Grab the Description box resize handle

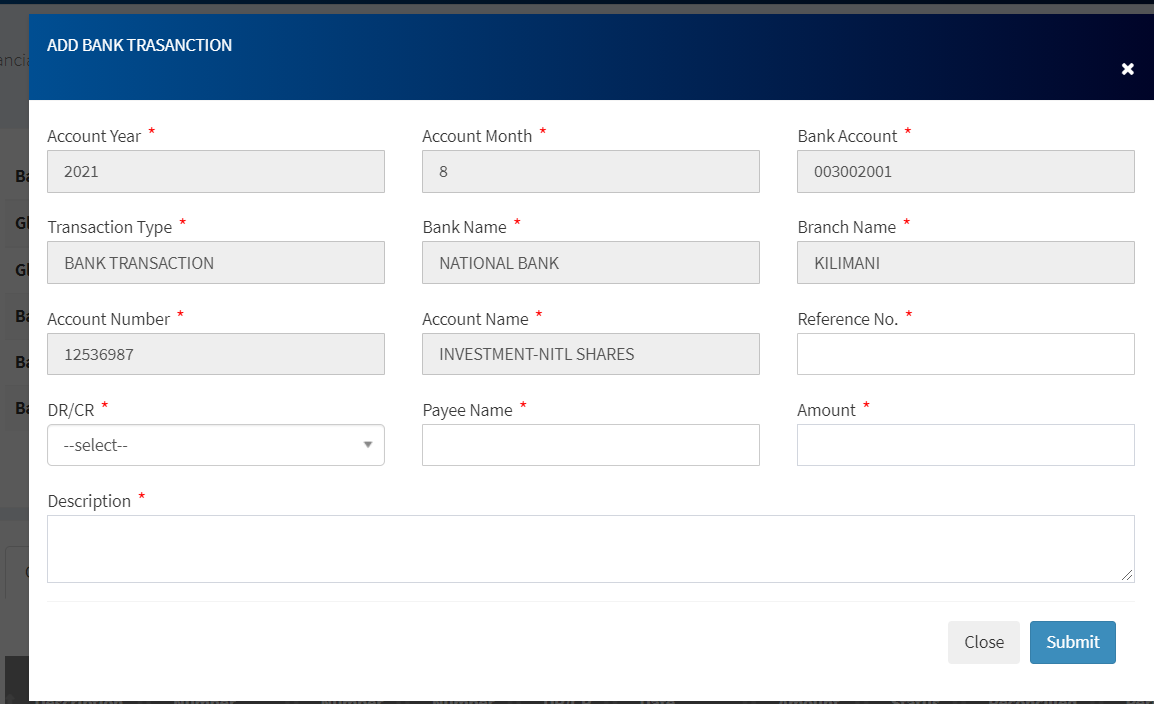pyautogui.click(x=1128, y=575)
